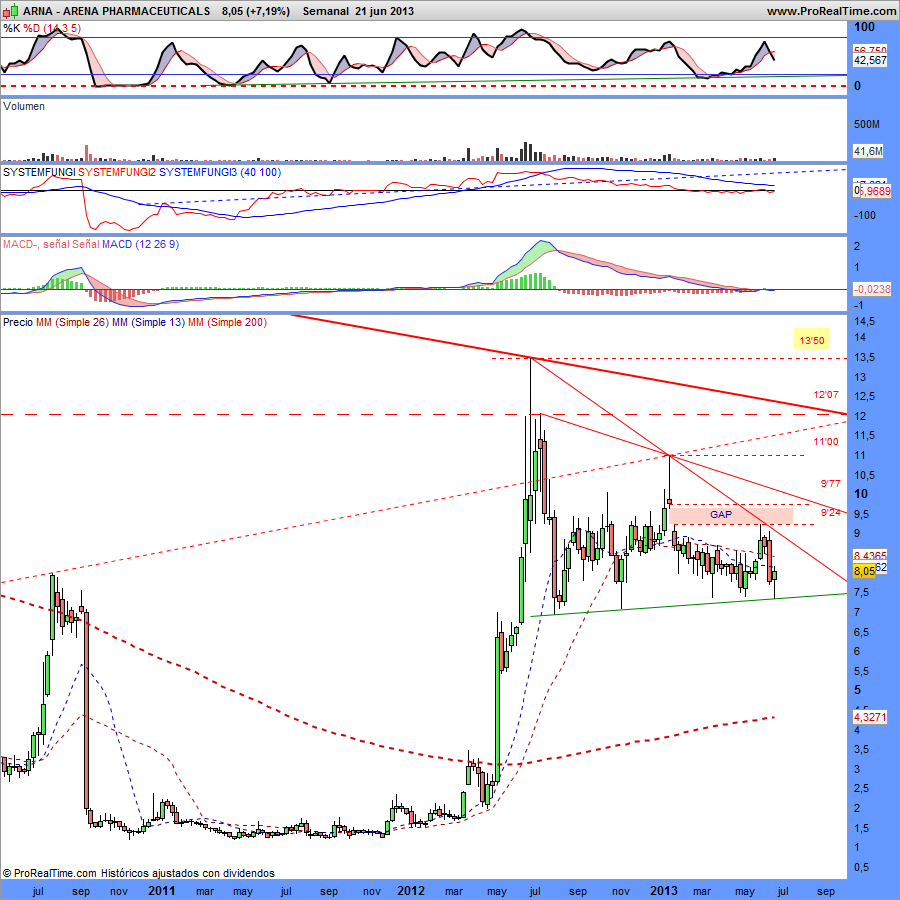Select the Volumen panel label
The width and height of the screenshot is (900, 900).
click(24, 106)
